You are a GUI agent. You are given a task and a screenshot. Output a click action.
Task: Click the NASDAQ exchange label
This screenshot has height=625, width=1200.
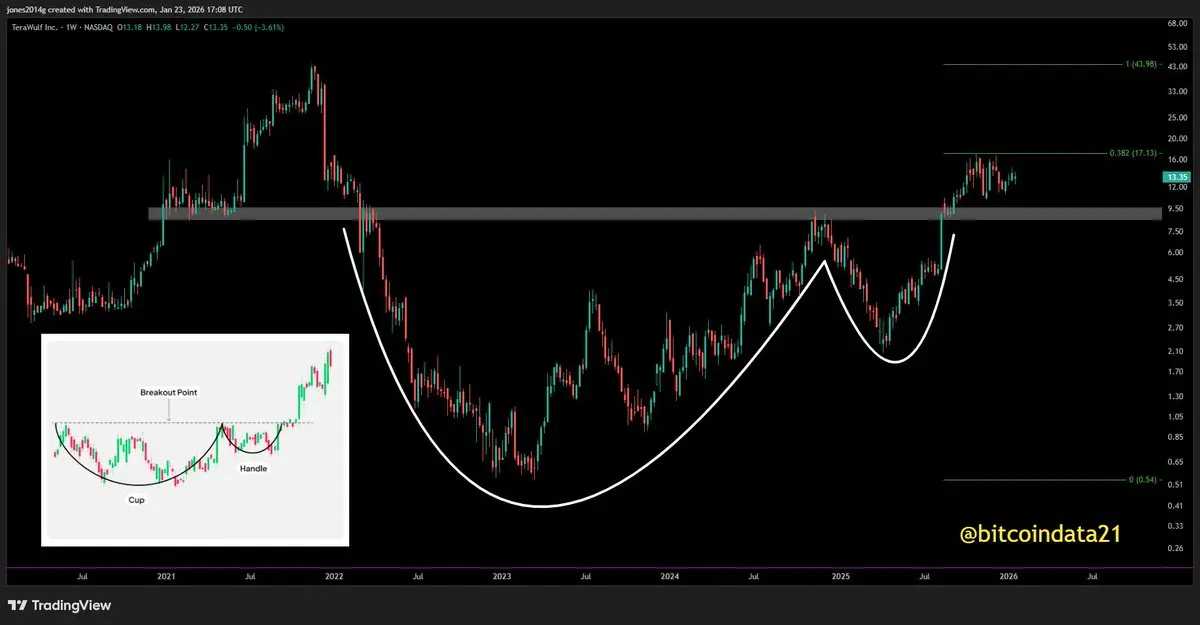pos(96,27)
